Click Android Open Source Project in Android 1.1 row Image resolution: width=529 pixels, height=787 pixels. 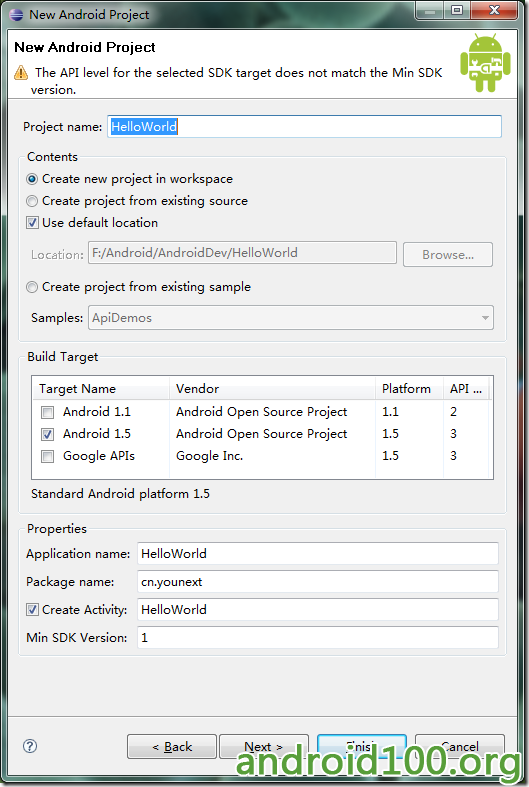pos(261,412)
